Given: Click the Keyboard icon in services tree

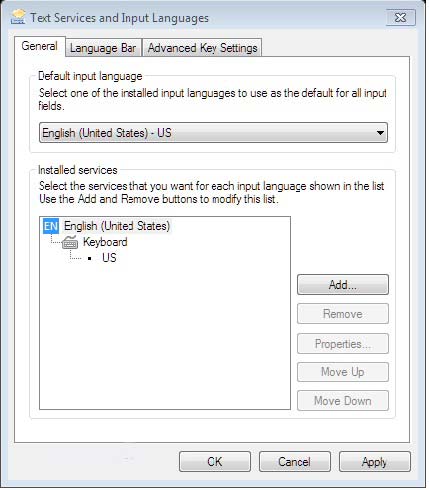Looking at the screenshot, I should (x=70, y=242).
